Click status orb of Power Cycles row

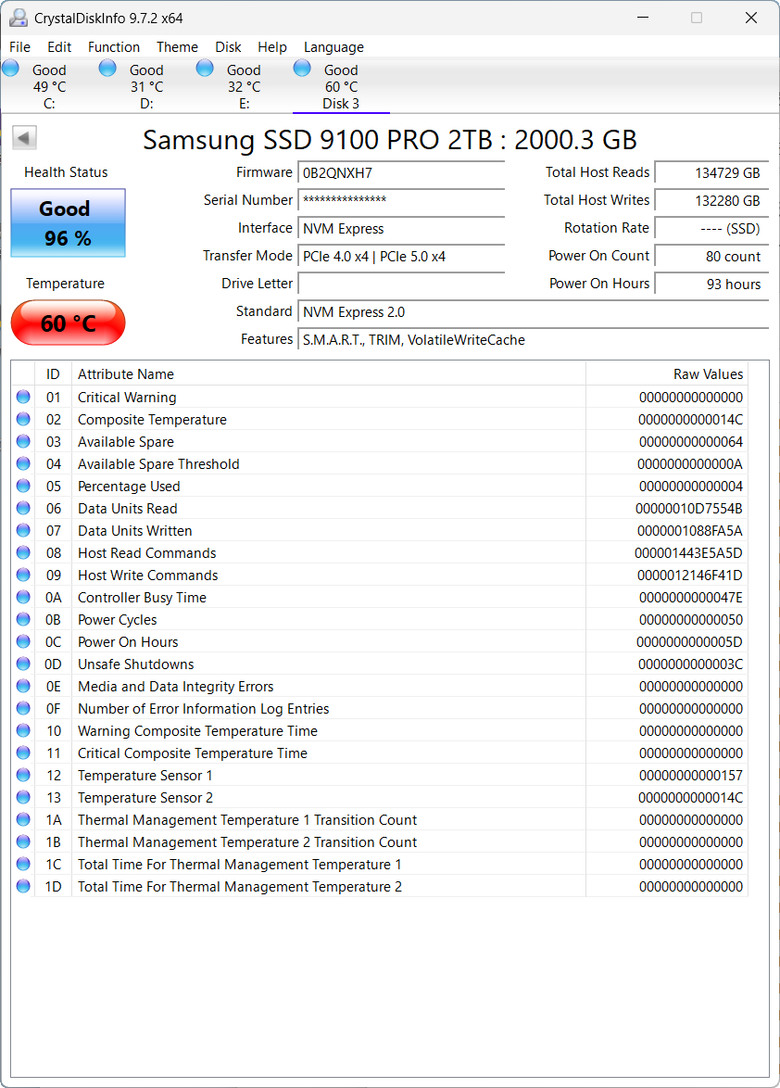[24, 619]
